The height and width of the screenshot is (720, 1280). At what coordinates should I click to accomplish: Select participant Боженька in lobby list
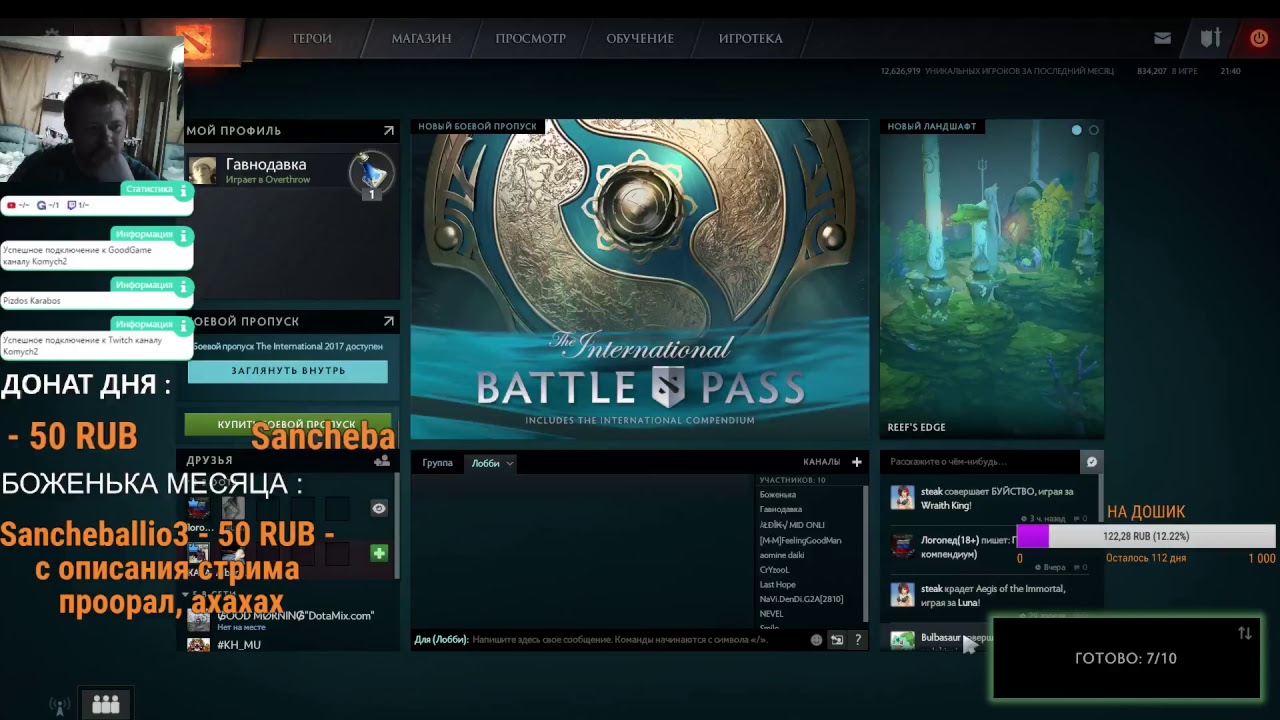[778, 495]
